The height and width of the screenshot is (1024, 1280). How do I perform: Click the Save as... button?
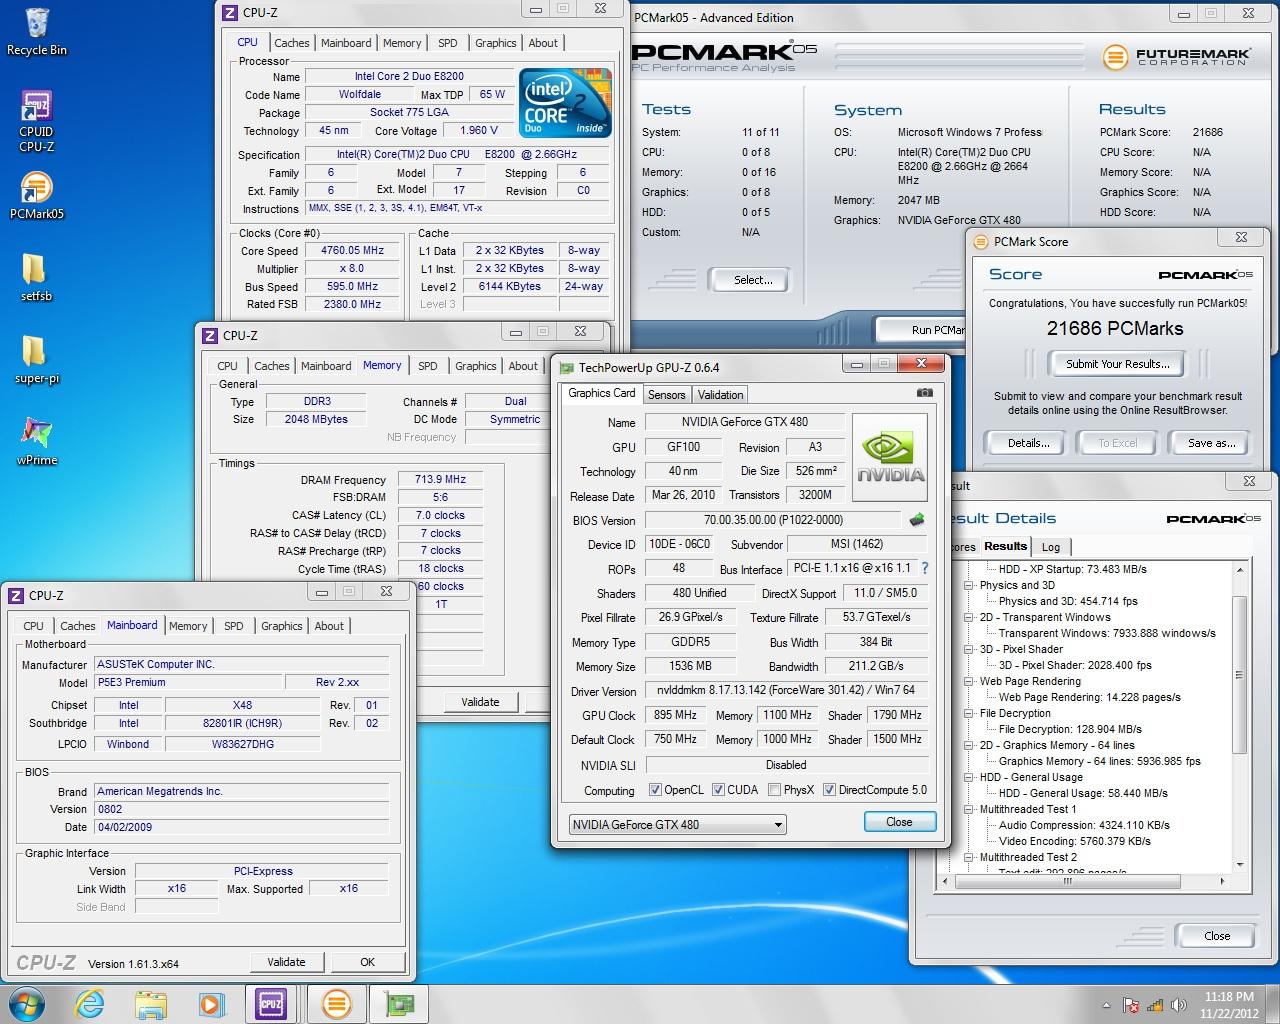pos(1211,443)
